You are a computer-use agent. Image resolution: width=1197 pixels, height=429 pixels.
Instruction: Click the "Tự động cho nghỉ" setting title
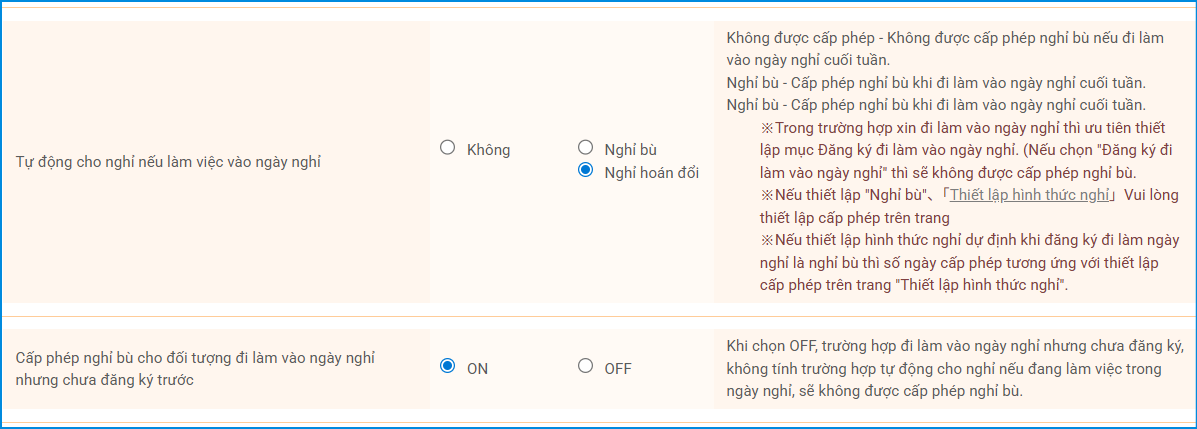(x=168, y=160)
